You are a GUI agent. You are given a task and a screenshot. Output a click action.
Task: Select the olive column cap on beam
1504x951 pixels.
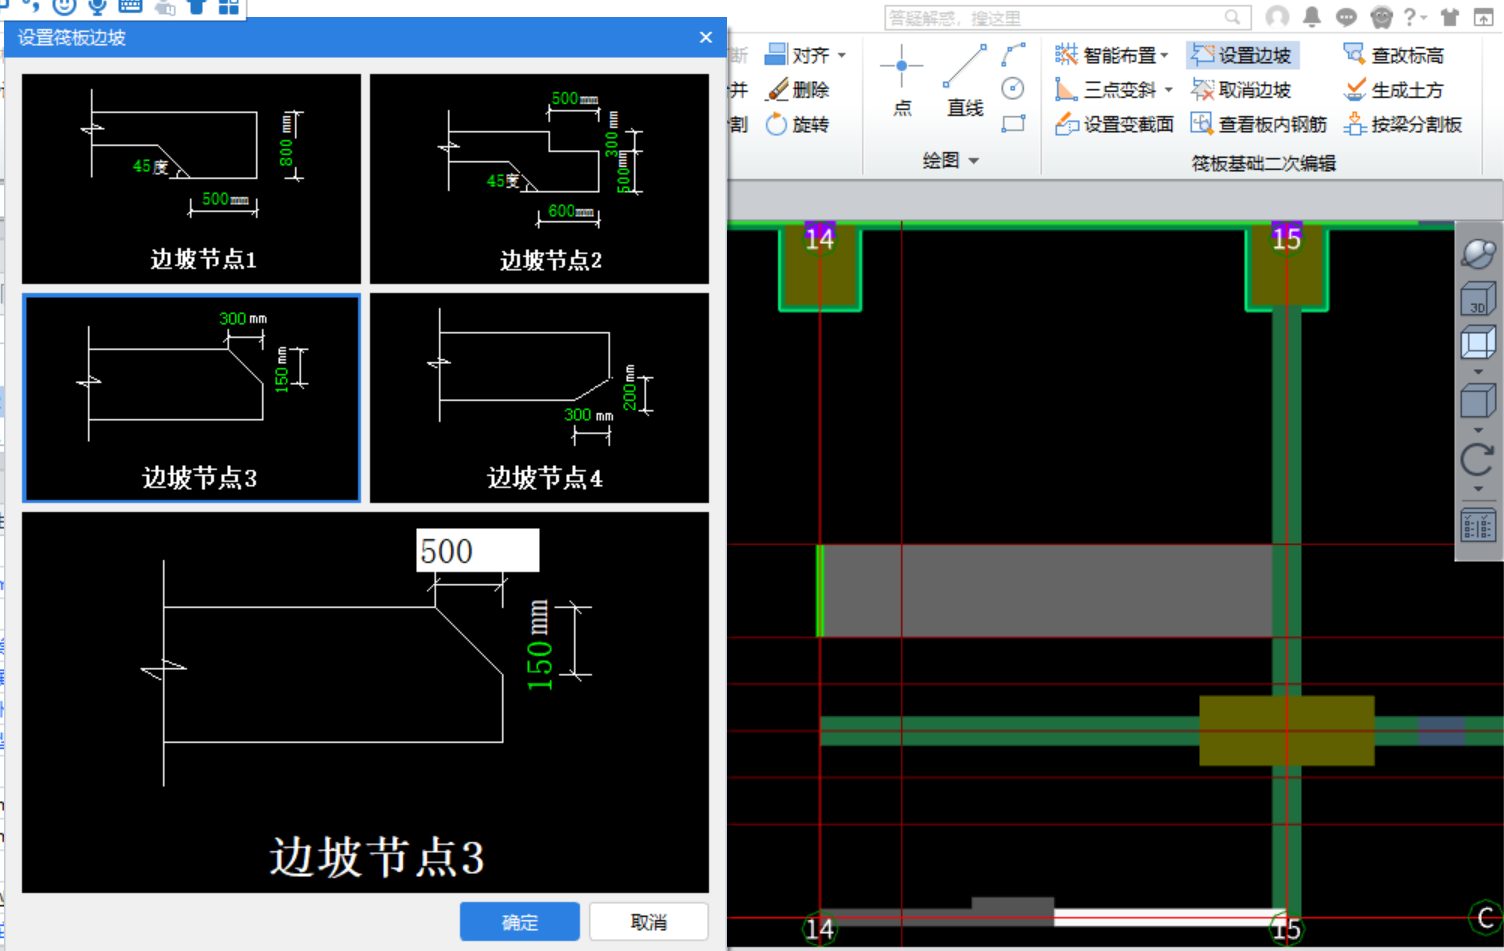tap(1286, 731)
